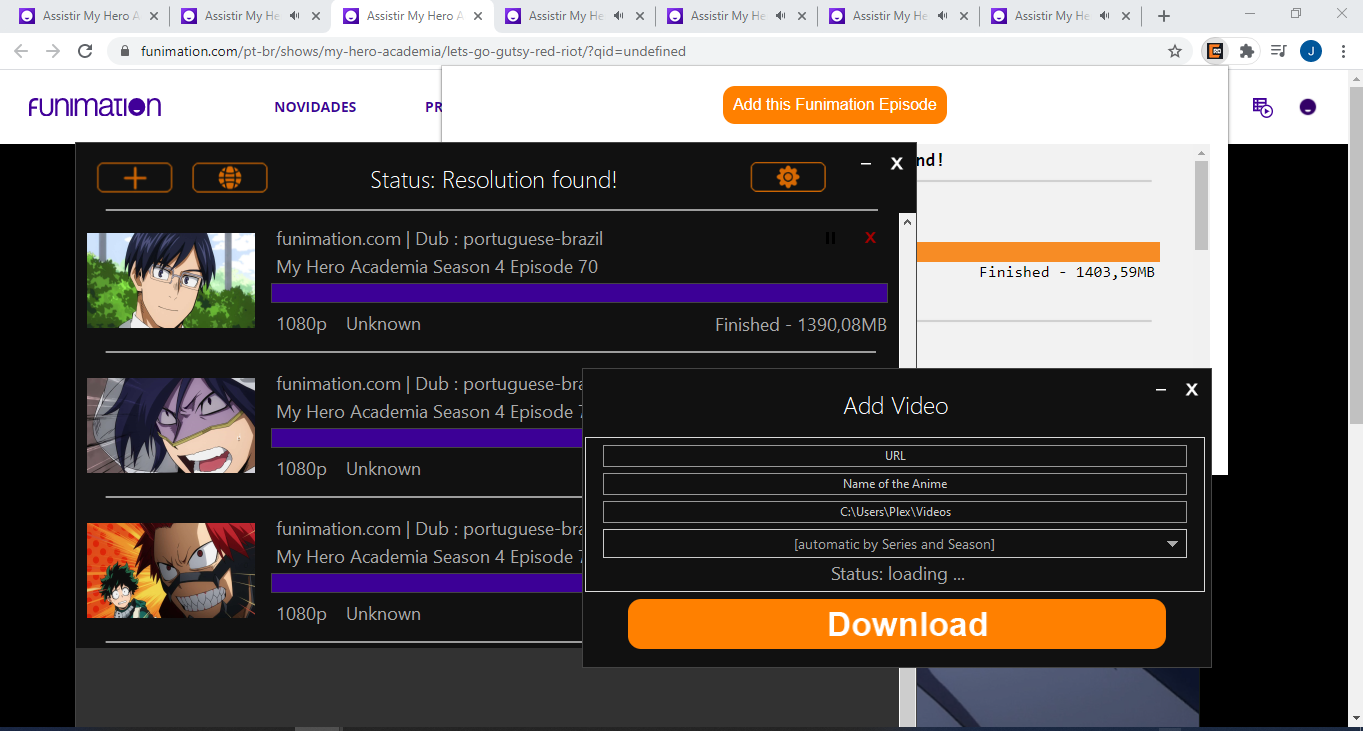
Task: Open Chrome's media controls icon
Action: 1278,50
